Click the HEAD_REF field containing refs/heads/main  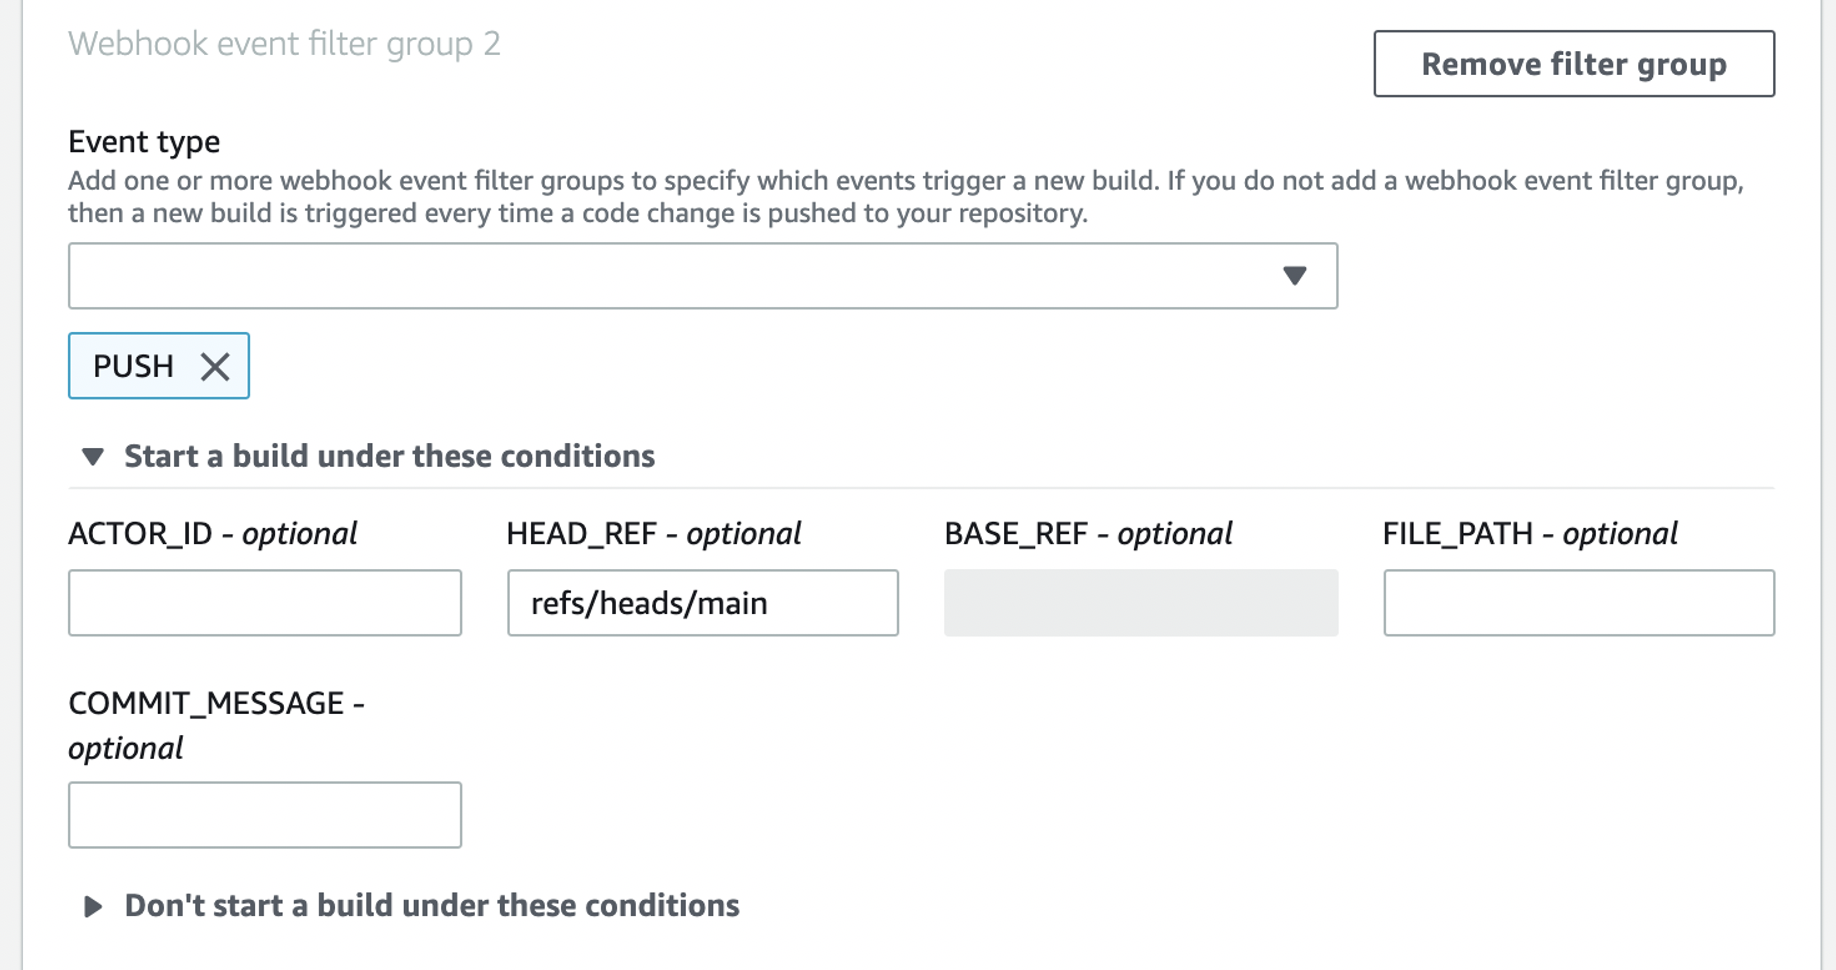[x=702, y=602]
